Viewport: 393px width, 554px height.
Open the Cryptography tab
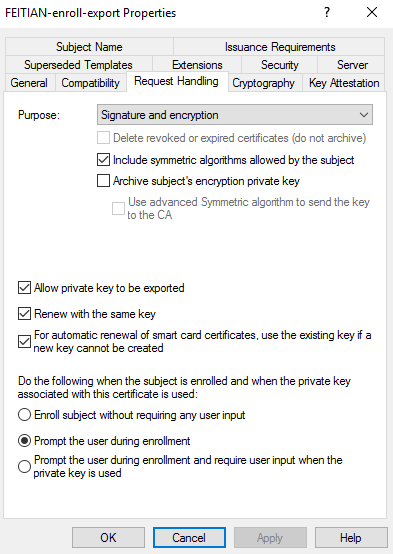tap(263, 83)
